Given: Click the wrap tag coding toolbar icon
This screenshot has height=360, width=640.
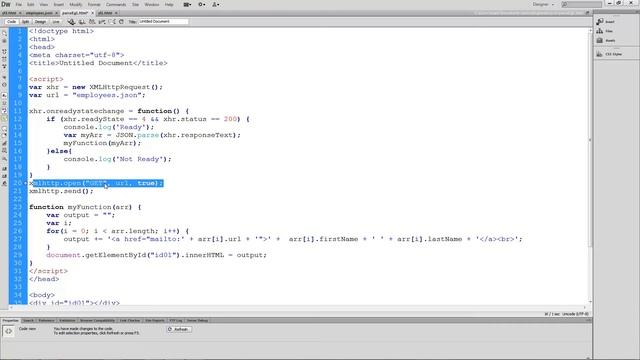Looking at the screenshot, I should 4,143.
